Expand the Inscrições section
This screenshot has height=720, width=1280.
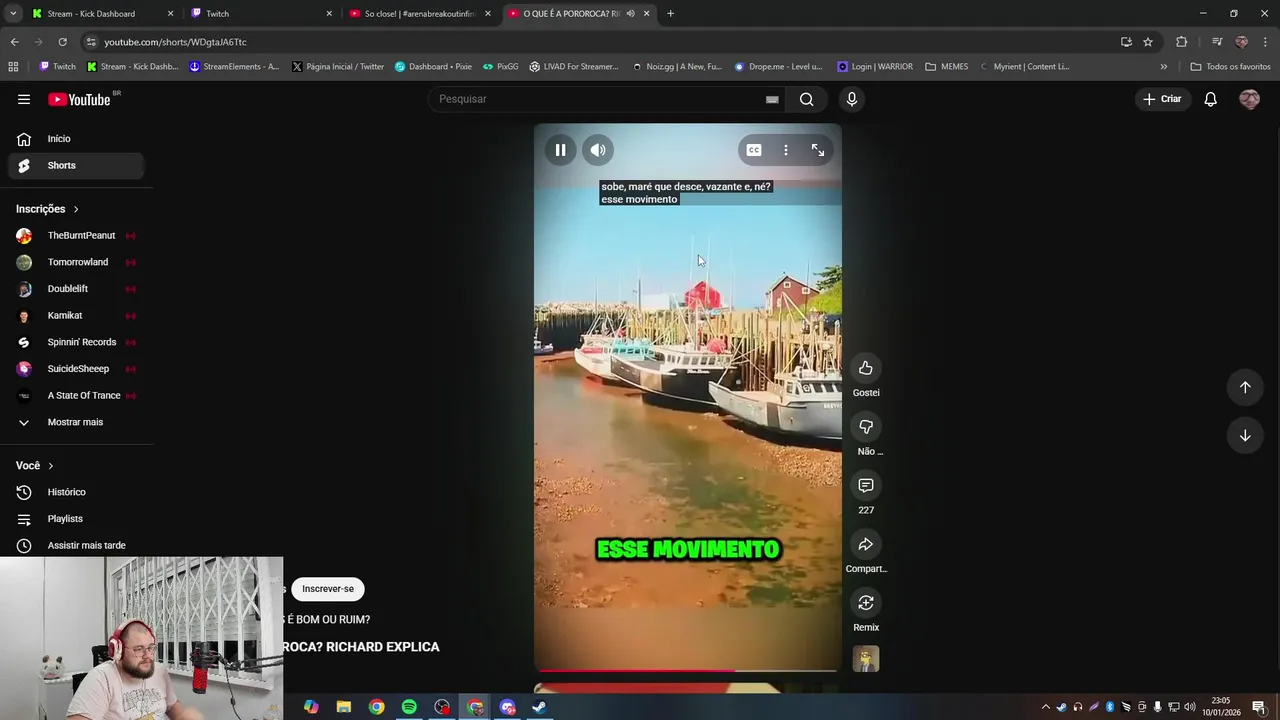[x=48, y=209]
